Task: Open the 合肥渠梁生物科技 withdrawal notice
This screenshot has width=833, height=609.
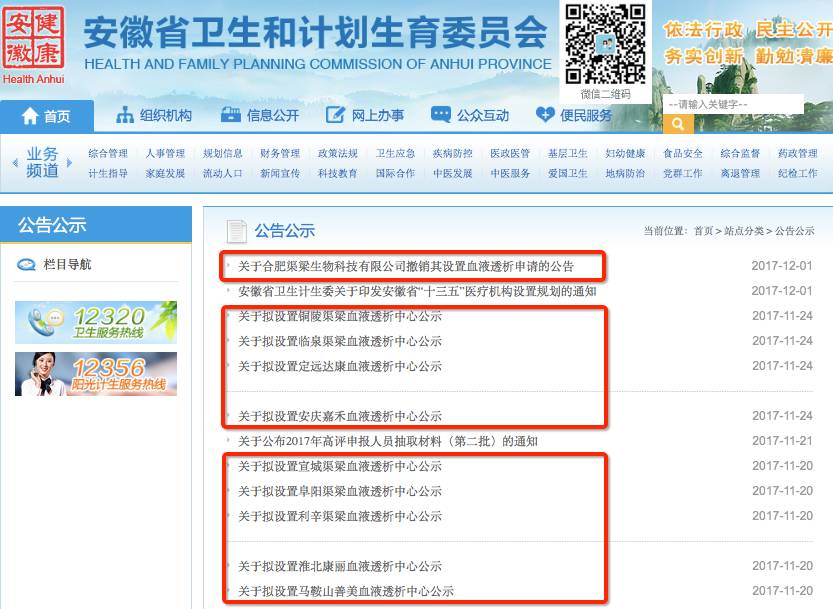Action: coord(406,266)
